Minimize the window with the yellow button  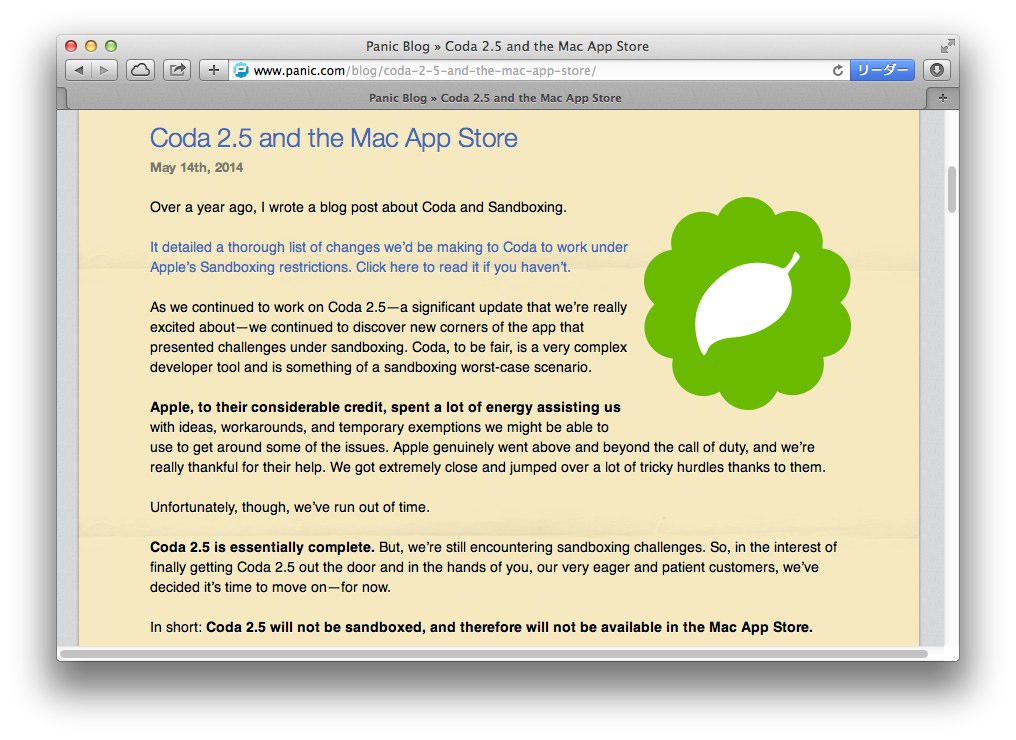click(x=91, y=46)
